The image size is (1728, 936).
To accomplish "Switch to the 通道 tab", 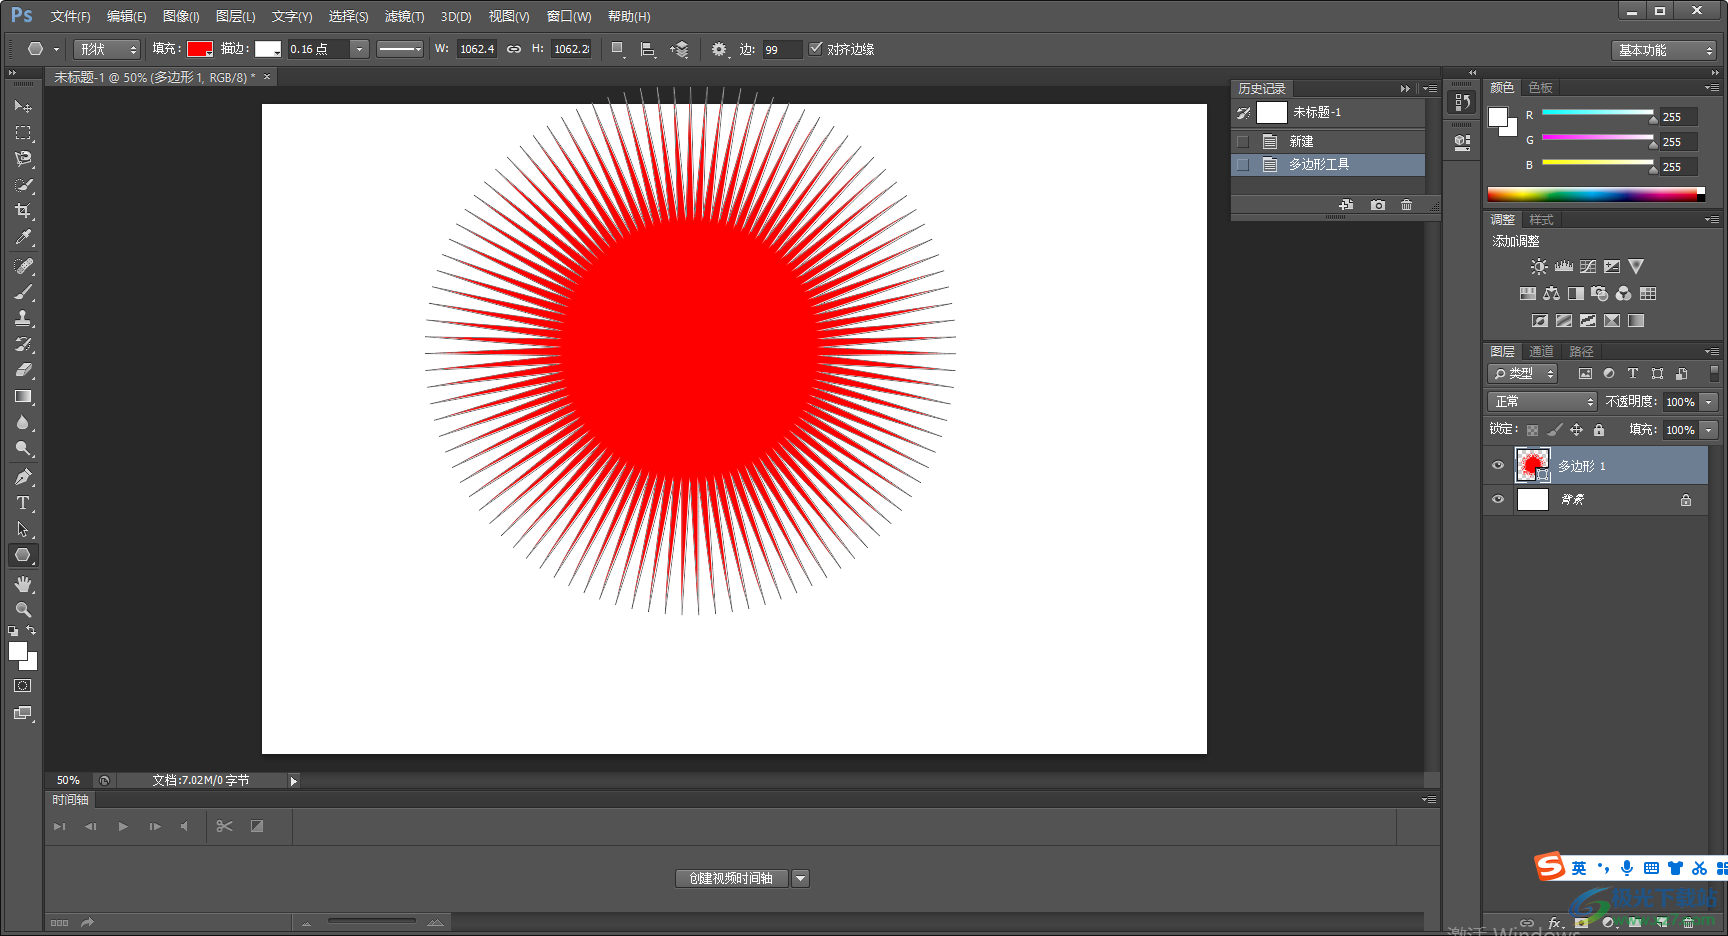I will 1541,351.
